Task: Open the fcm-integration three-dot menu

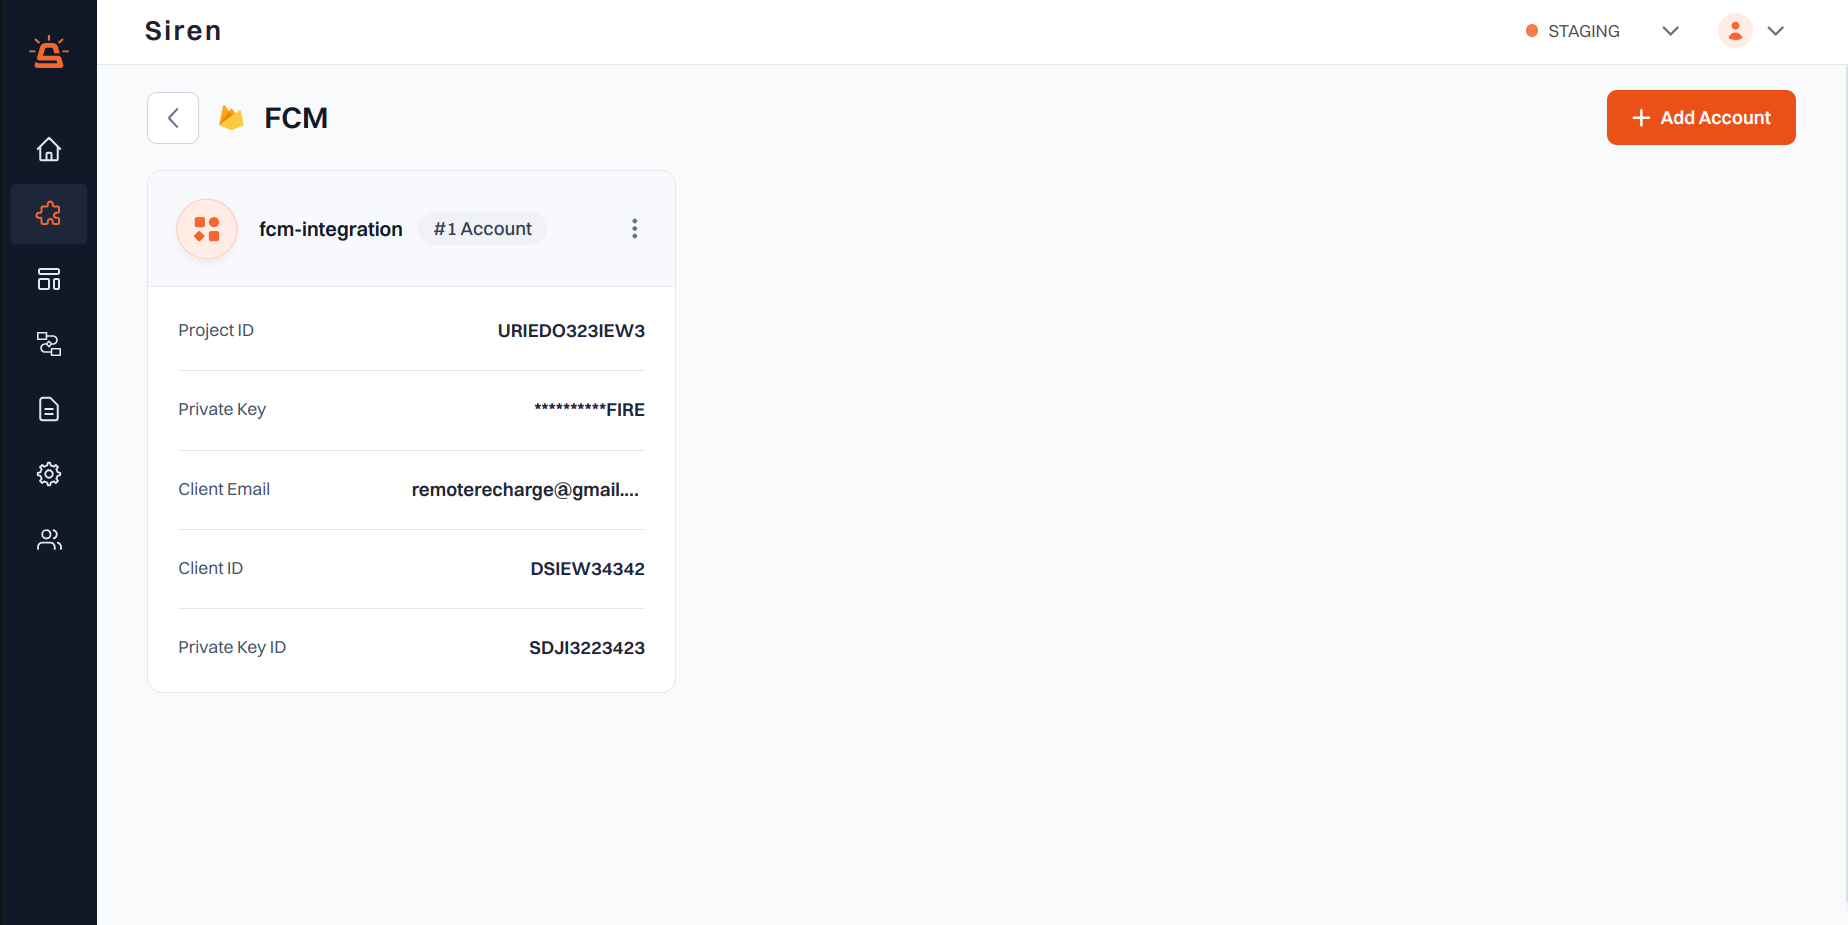Action: (634, 229)
